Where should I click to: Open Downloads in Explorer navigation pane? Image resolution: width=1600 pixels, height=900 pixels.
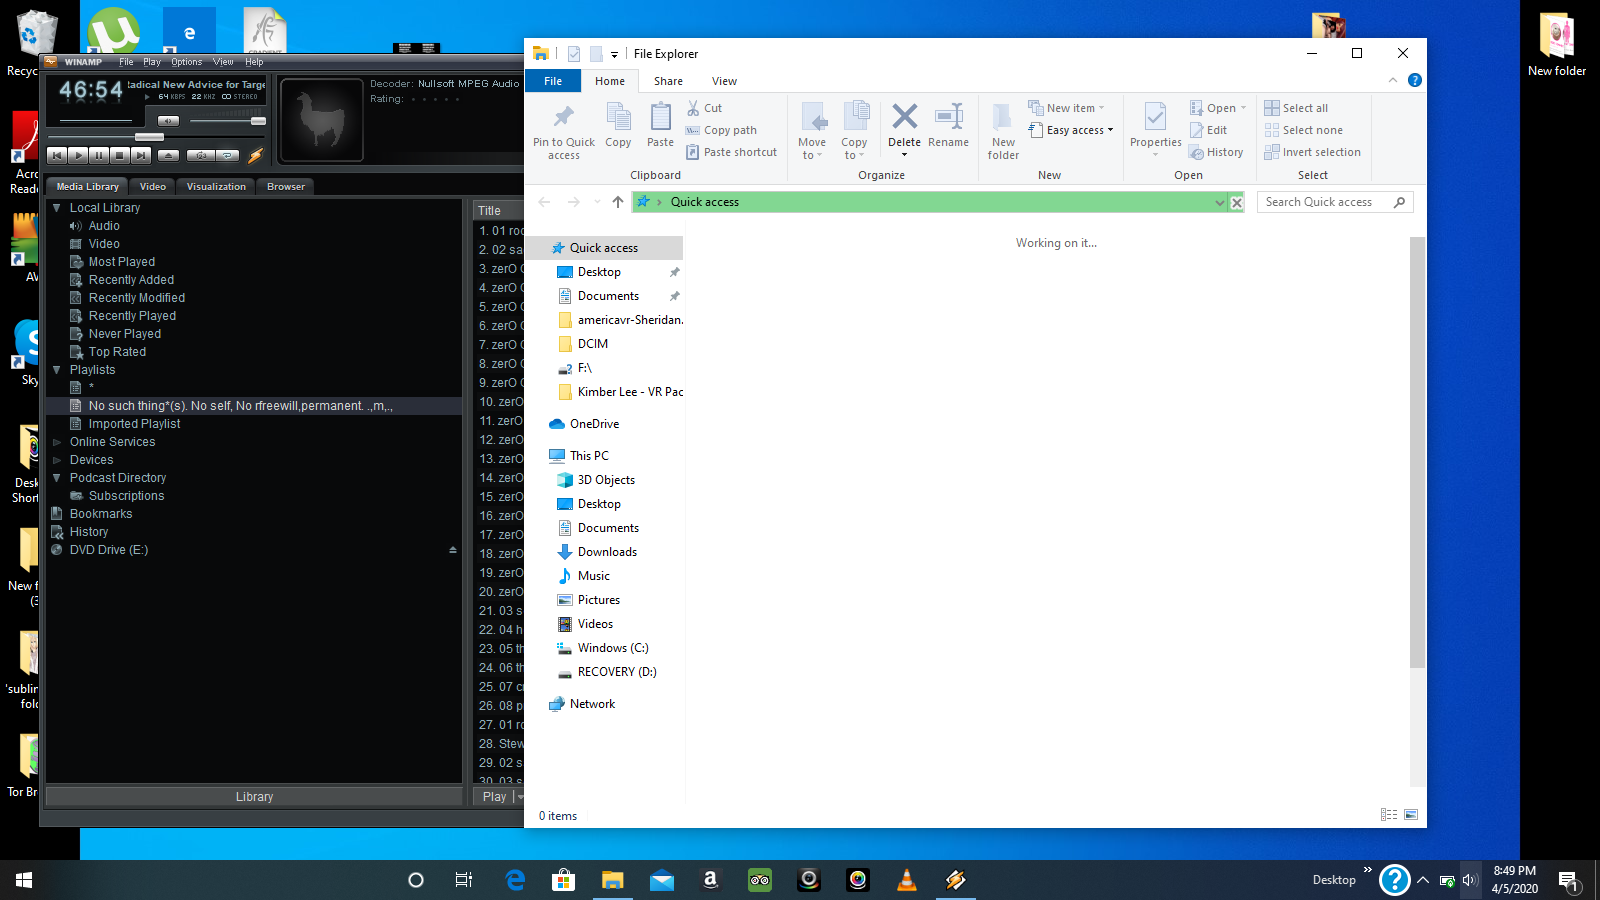coord(607,552)
